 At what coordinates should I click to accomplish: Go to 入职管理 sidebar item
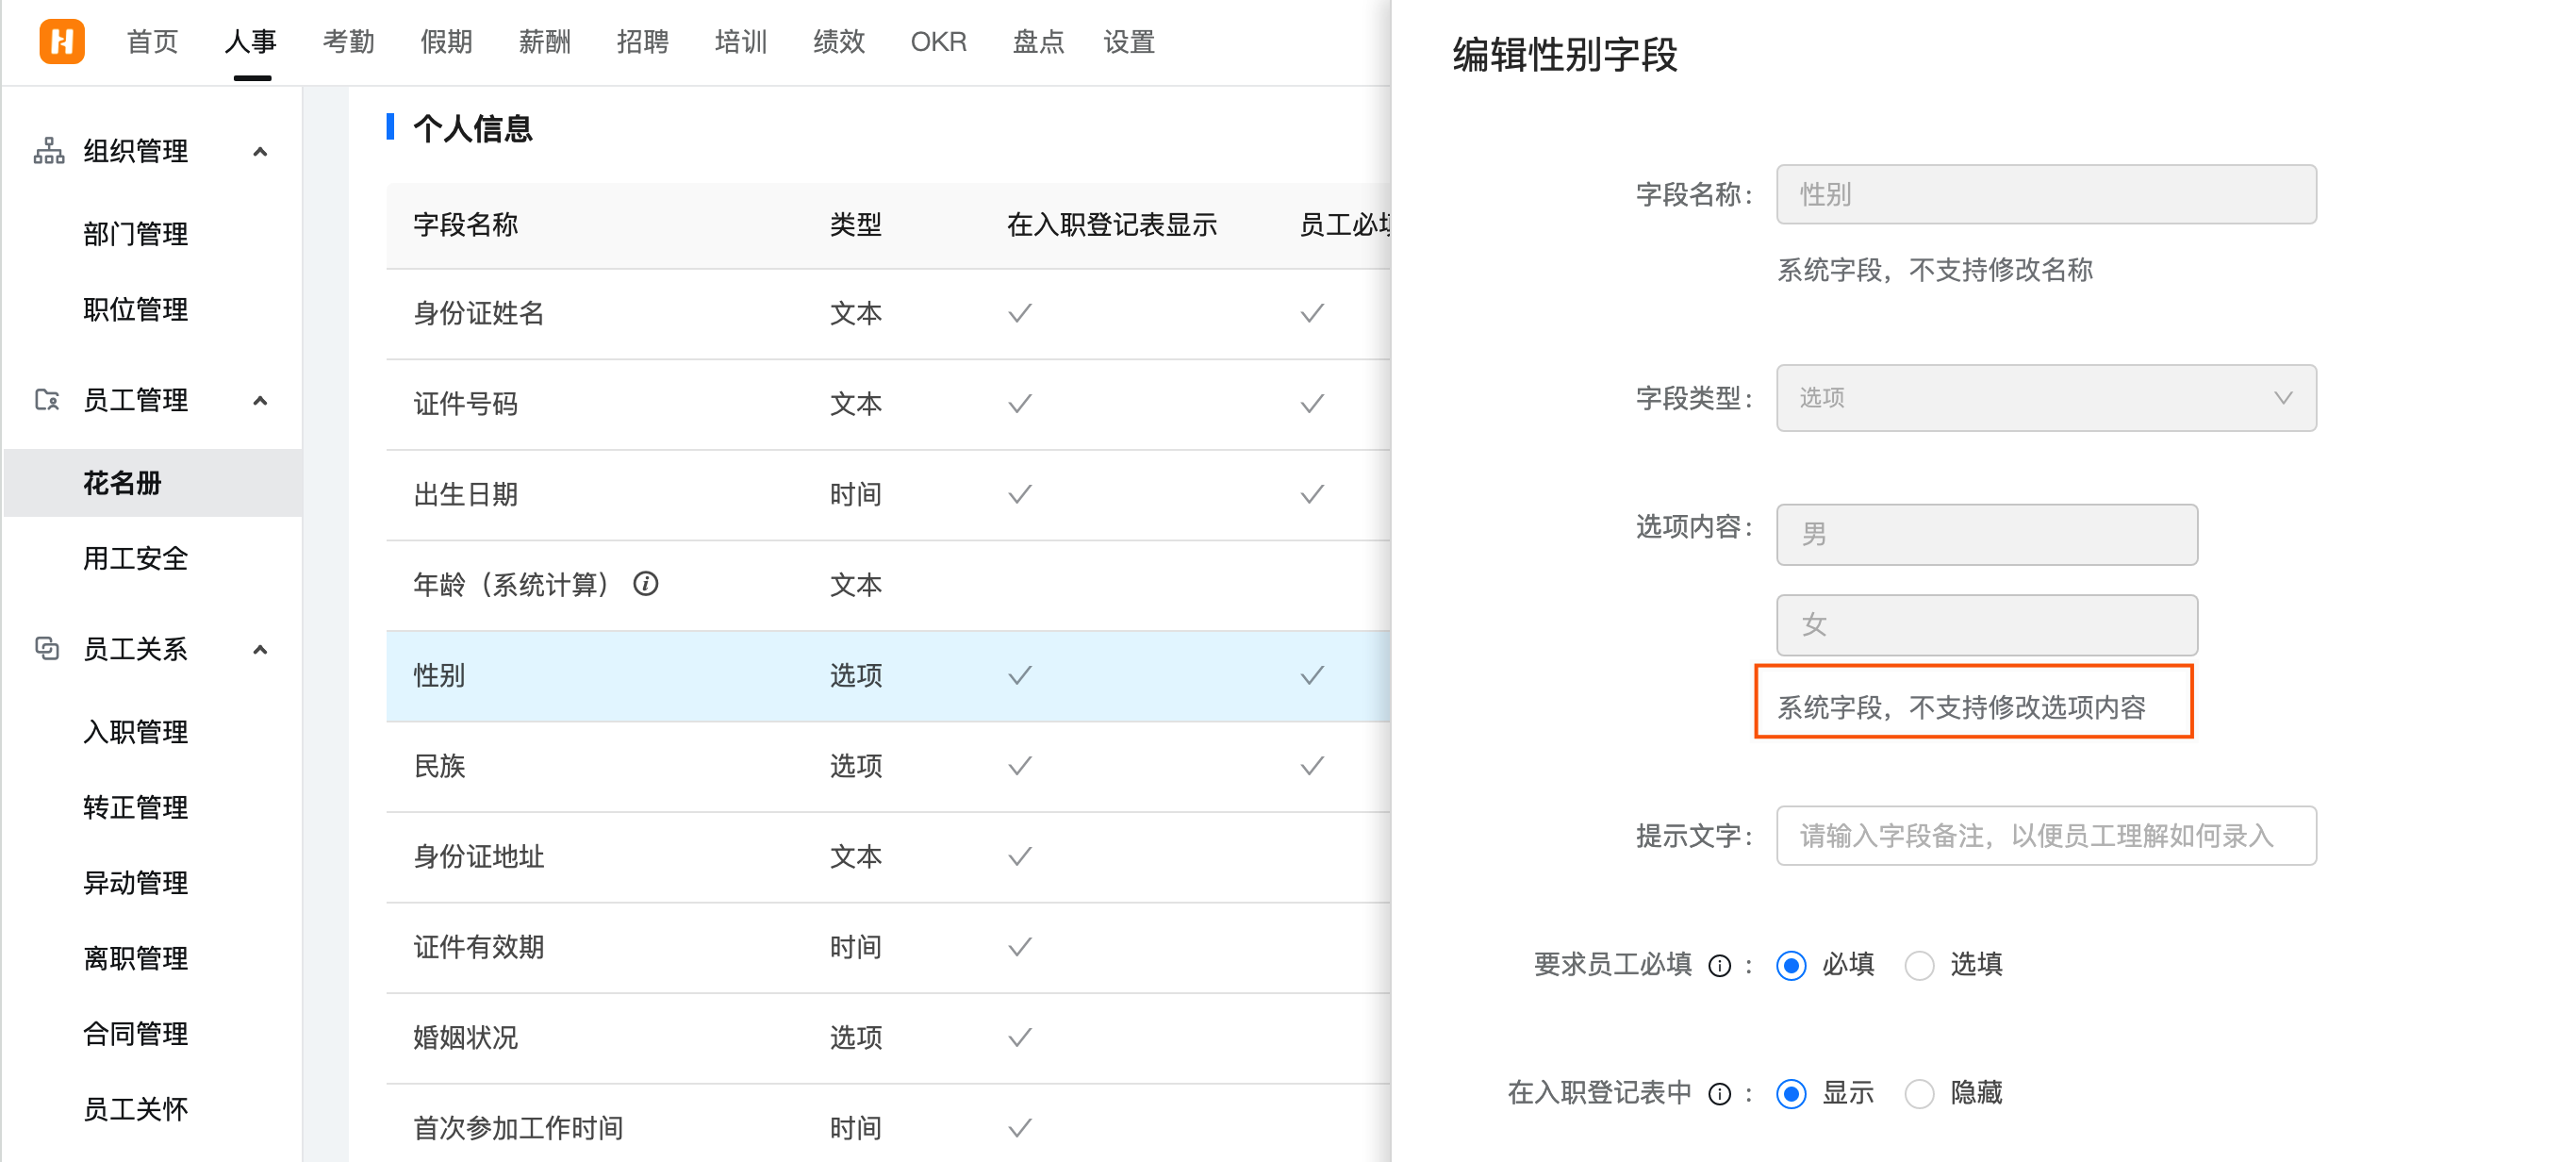pyautogui.click(x=135, y=732)
